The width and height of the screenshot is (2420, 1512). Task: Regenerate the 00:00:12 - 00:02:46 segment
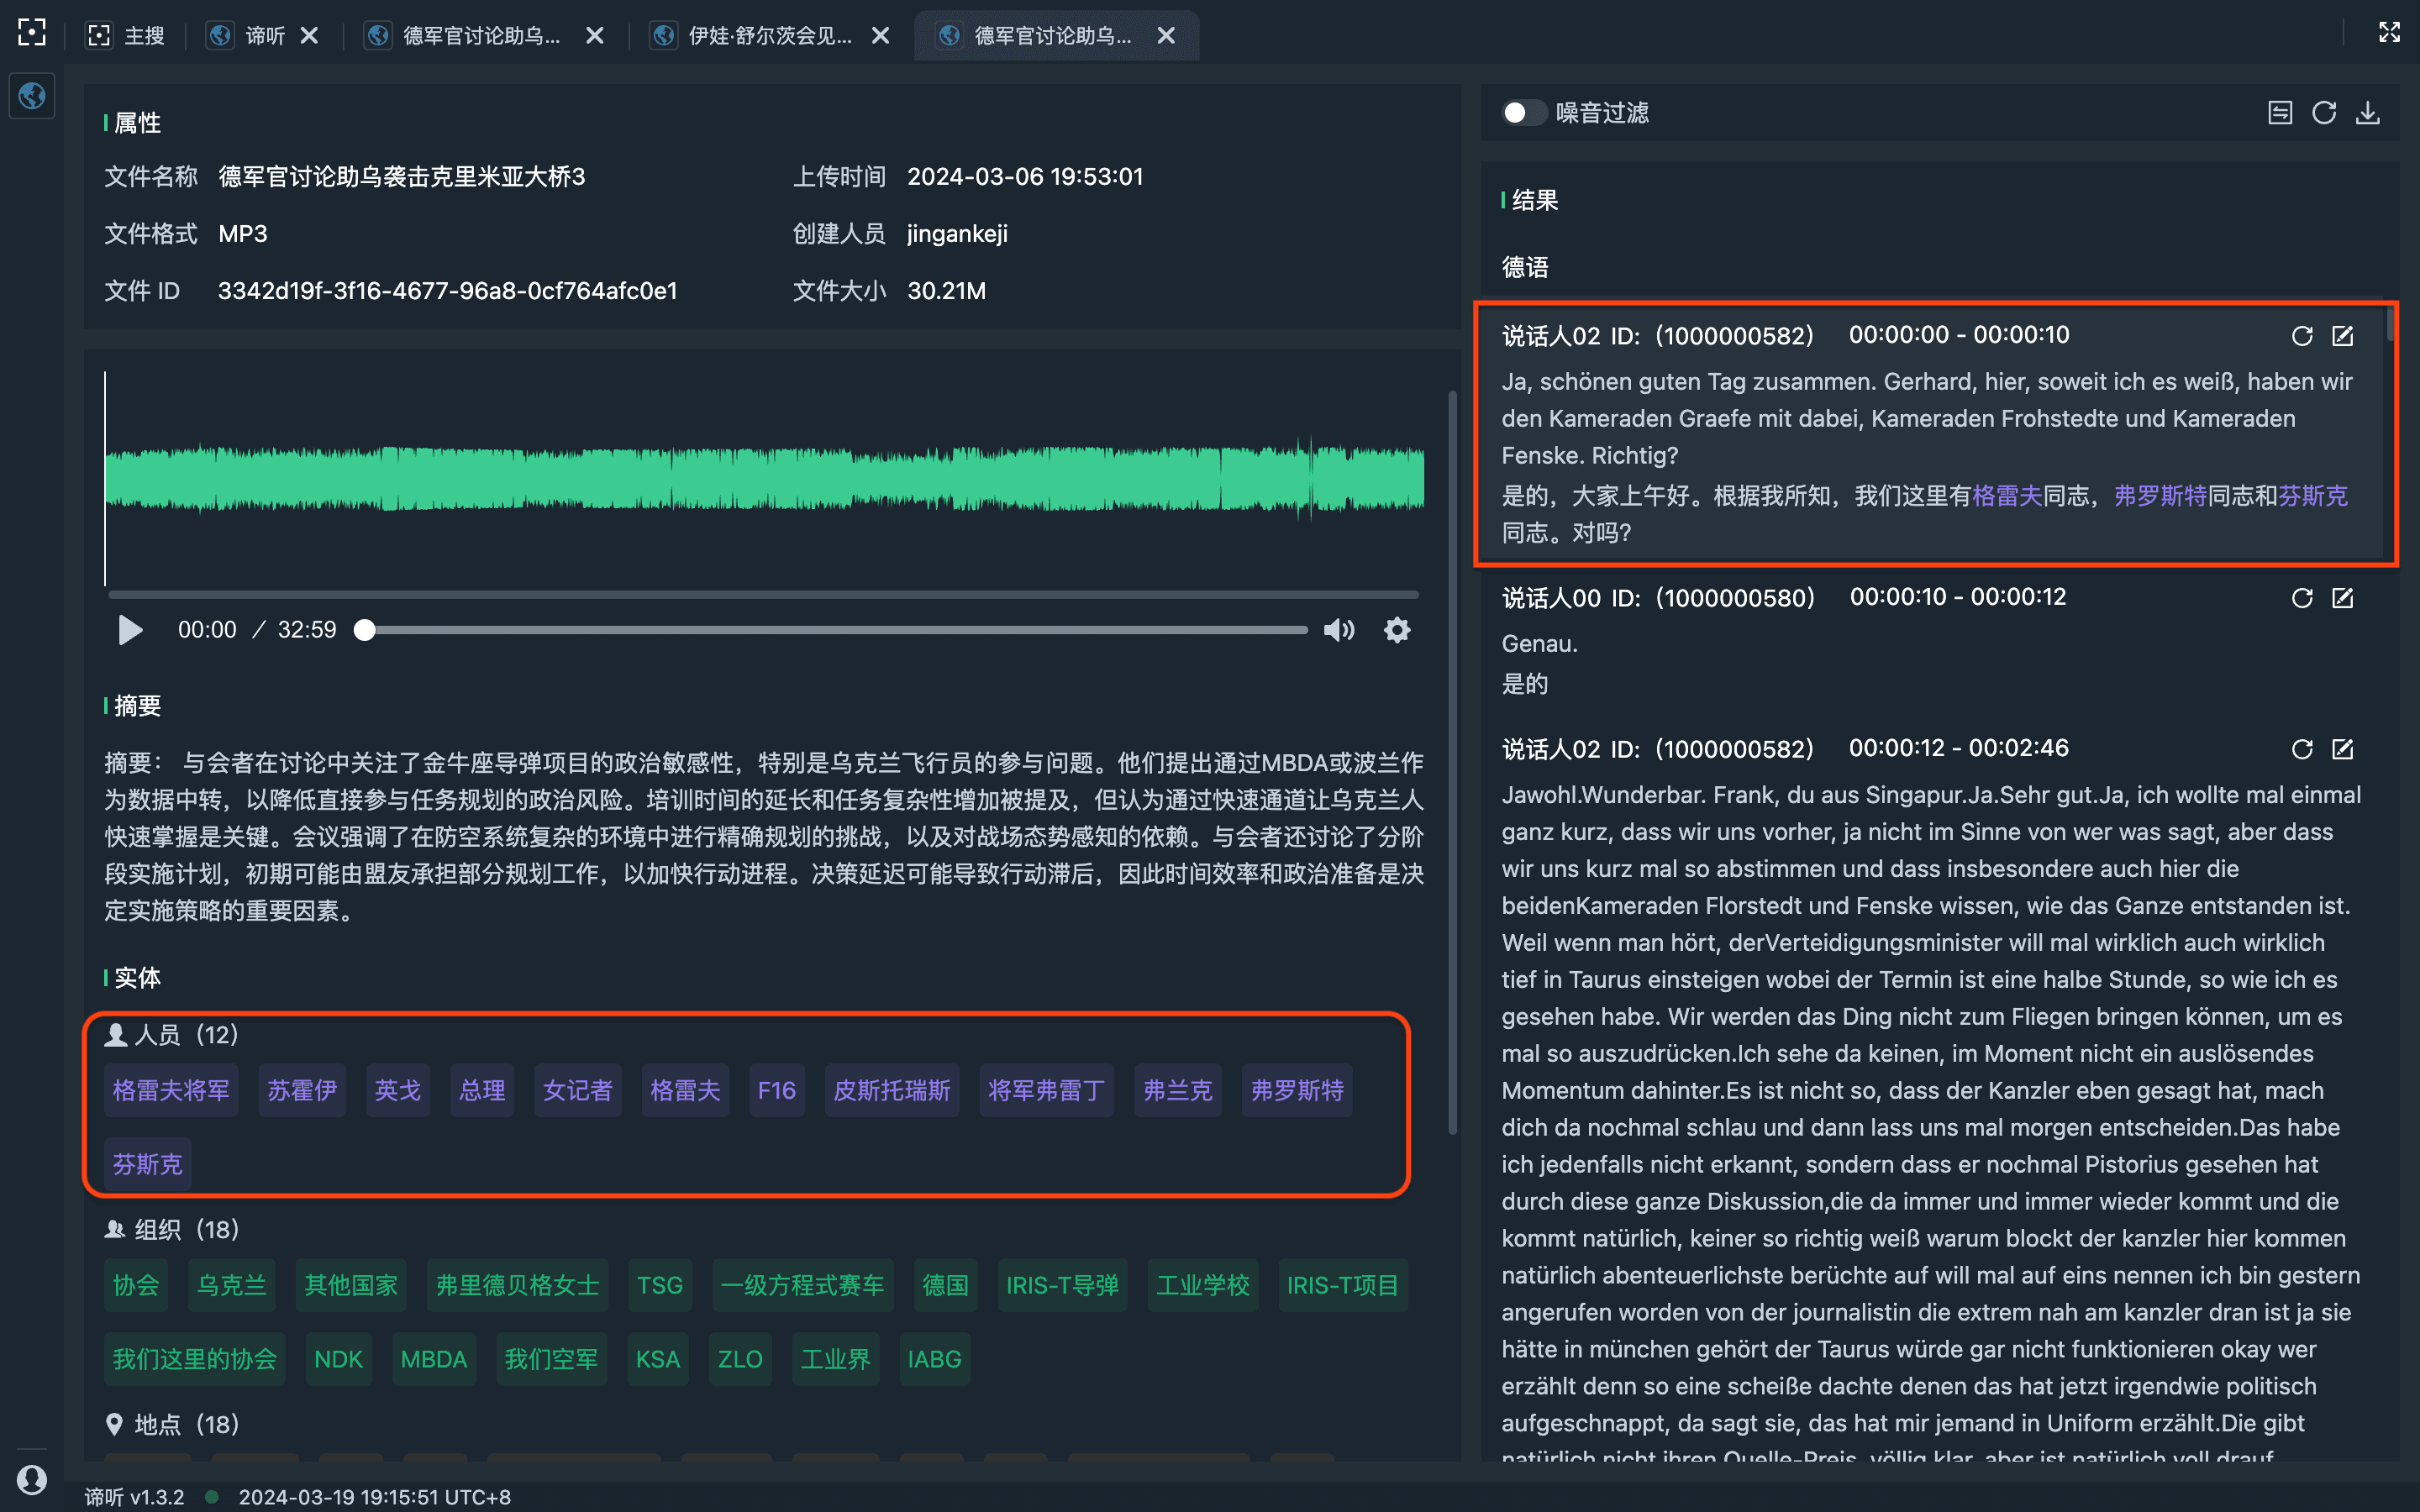tap(2302, 749)
